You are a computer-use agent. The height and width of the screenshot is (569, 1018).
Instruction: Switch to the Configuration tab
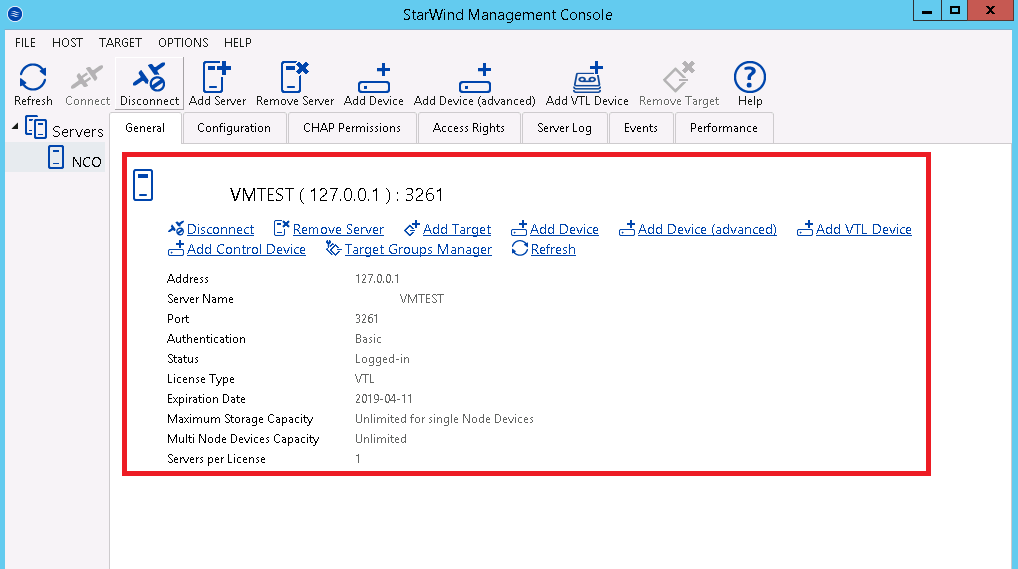234,128
